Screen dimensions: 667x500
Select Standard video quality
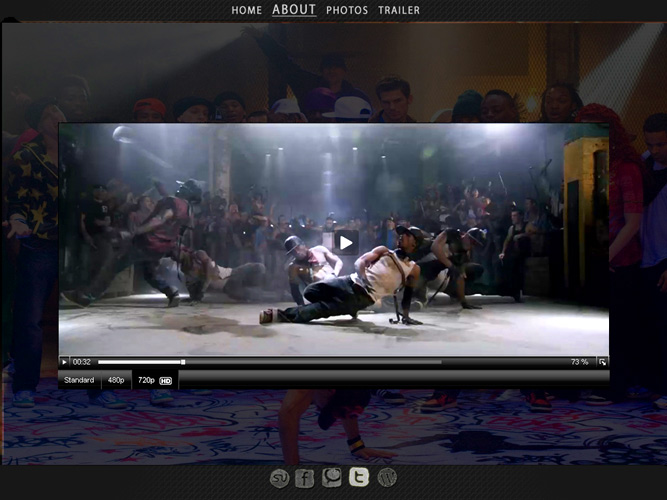click(79, 380)
